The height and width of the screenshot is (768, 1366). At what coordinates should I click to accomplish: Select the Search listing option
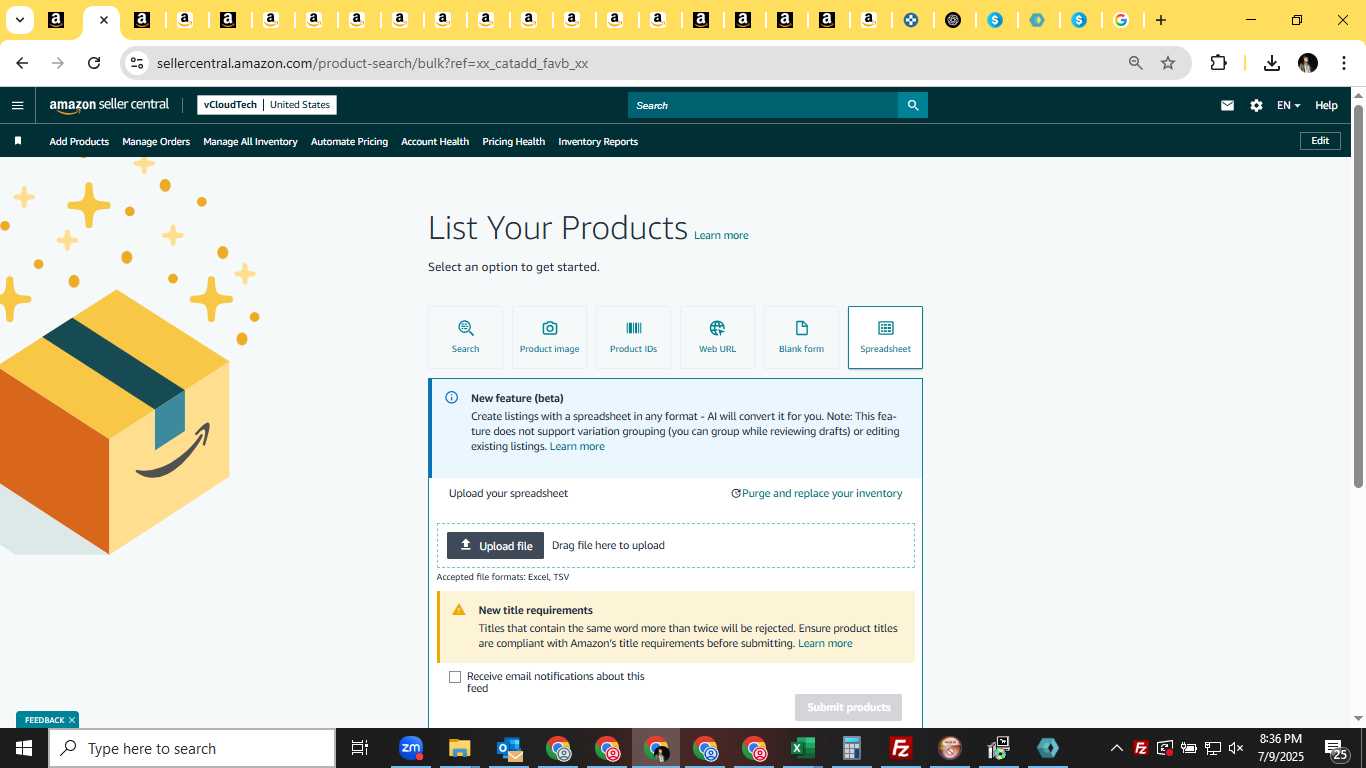point(465,337)
